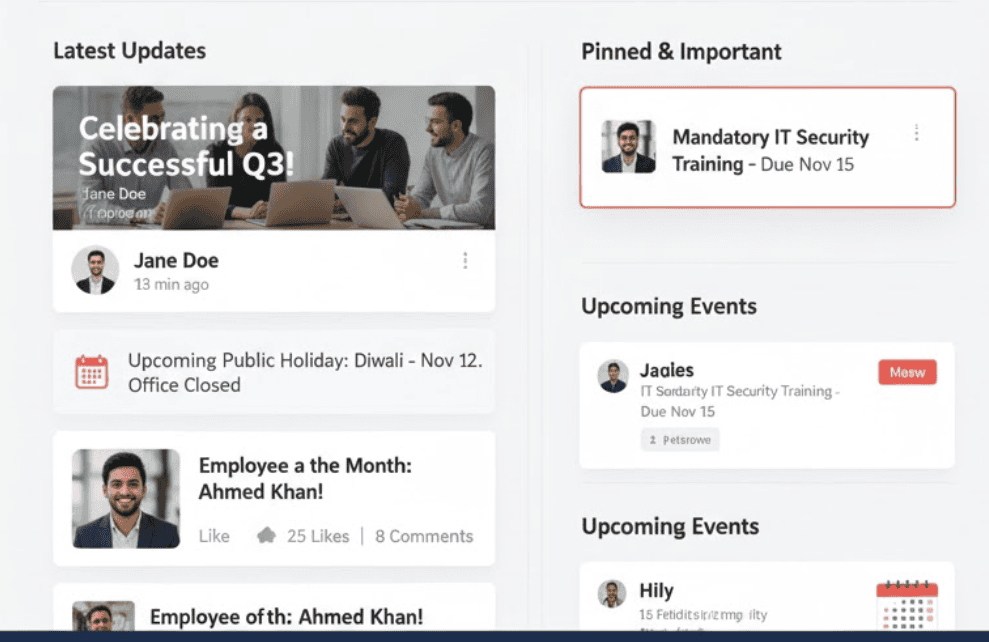Open the Mandatory IT Security Training options menu
This screenshot has width=989, height=642.
(917, 133)
